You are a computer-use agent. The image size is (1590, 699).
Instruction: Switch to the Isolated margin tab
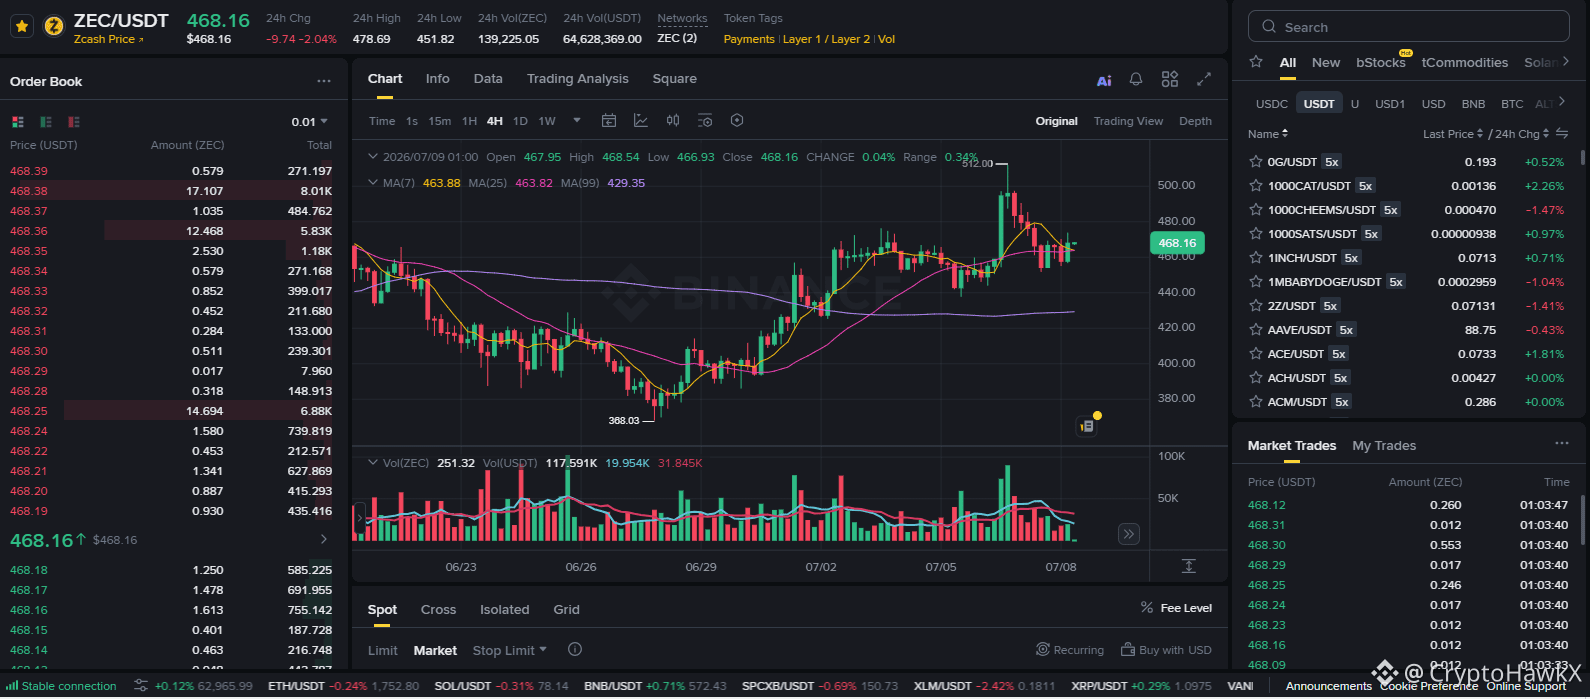coord(505,610)
